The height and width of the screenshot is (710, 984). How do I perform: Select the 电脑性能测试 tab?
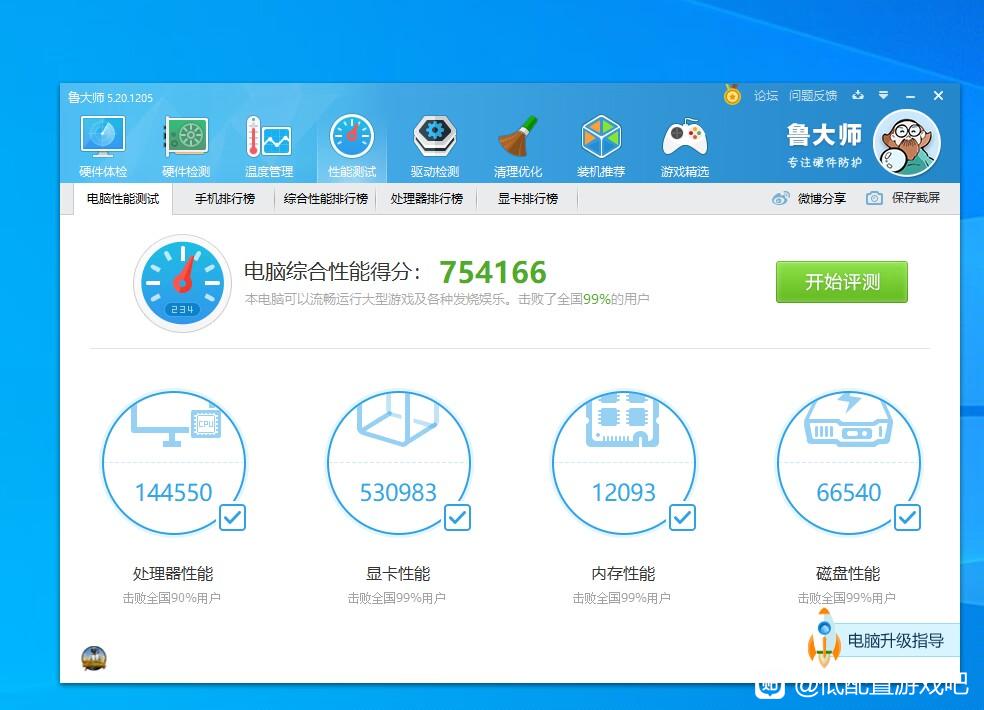(123, 198)
